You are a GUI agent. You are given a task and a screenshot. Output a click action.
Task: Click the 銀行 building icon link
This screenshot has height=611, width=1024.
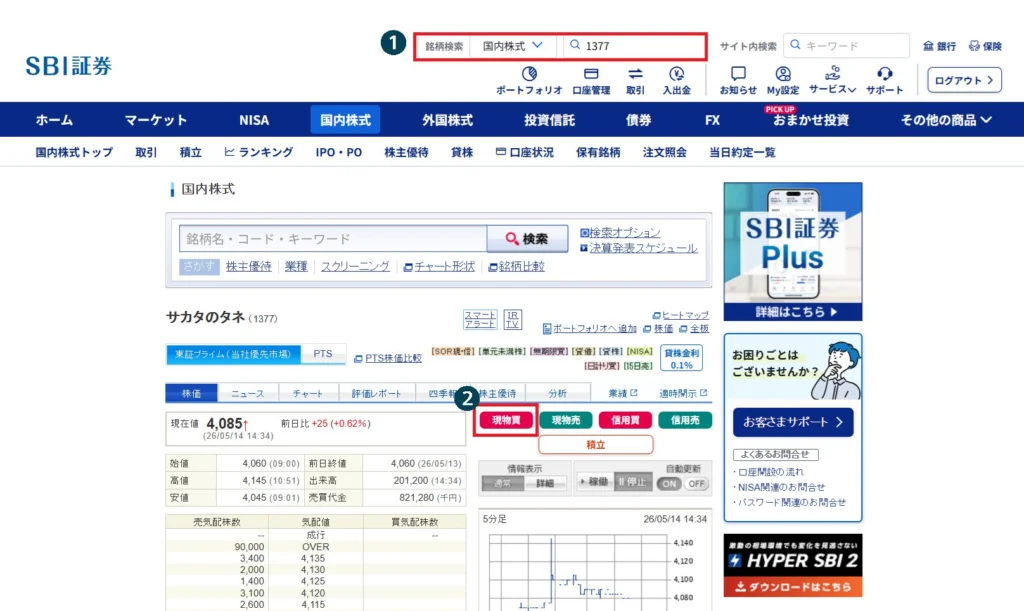[x=939, y=46]
